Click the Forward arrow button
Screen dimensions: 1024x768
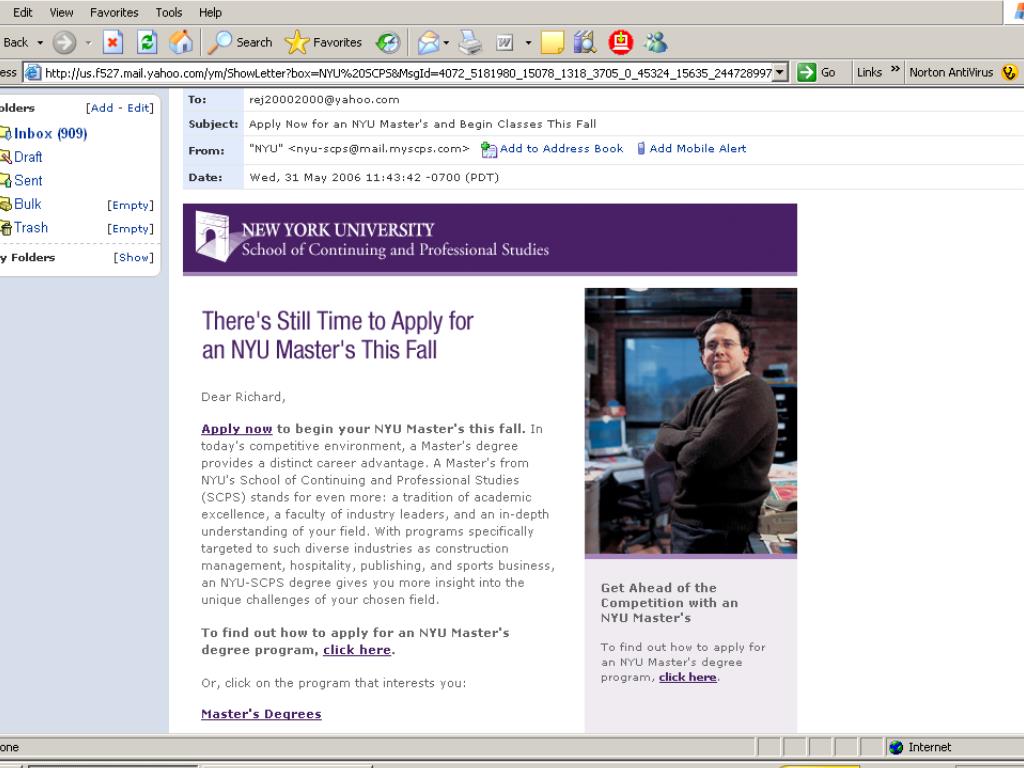pyautogui.click(x=64, y=43)
